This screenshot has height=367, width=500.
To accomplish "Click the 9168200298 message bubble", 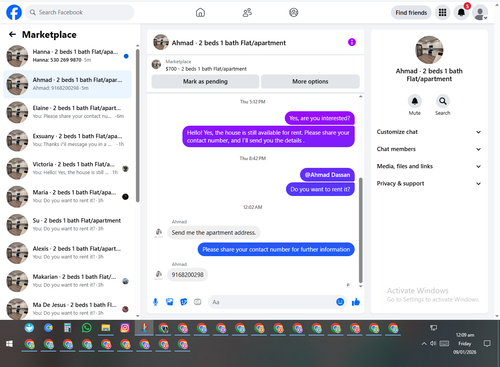I will (187, 275).
